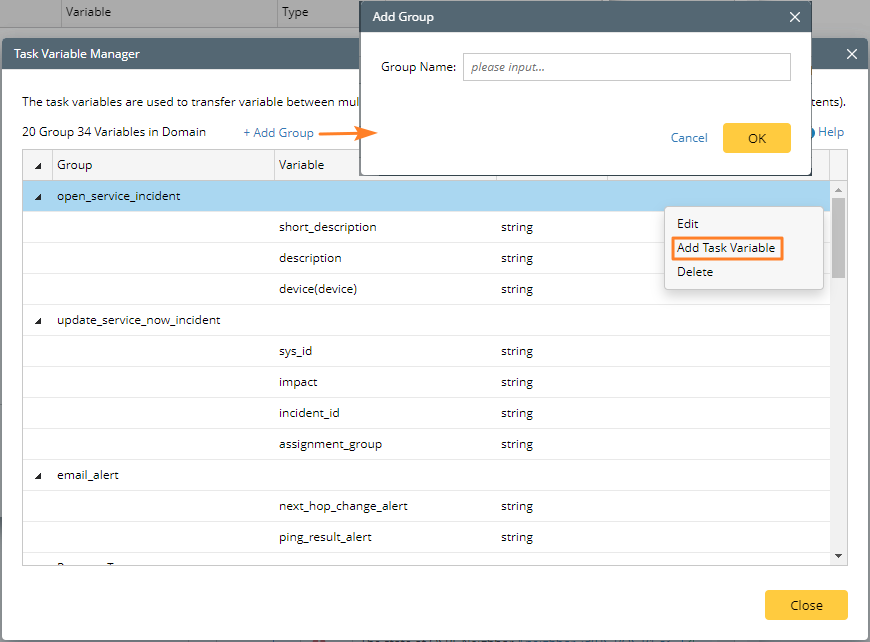870x642 pixels.
Task: Choose Edit from the context menu
Action: (688, 224)
